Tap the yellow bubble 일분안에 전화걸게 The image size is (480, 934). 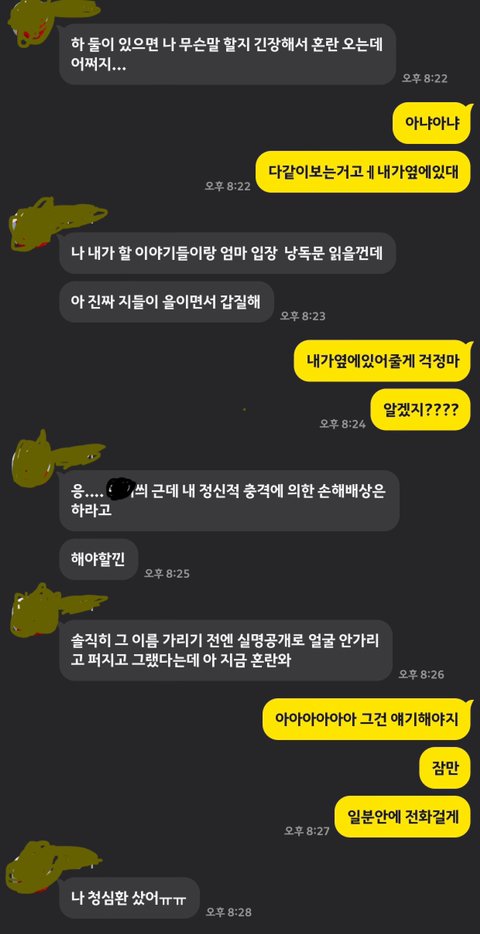[x=403, y=817]
